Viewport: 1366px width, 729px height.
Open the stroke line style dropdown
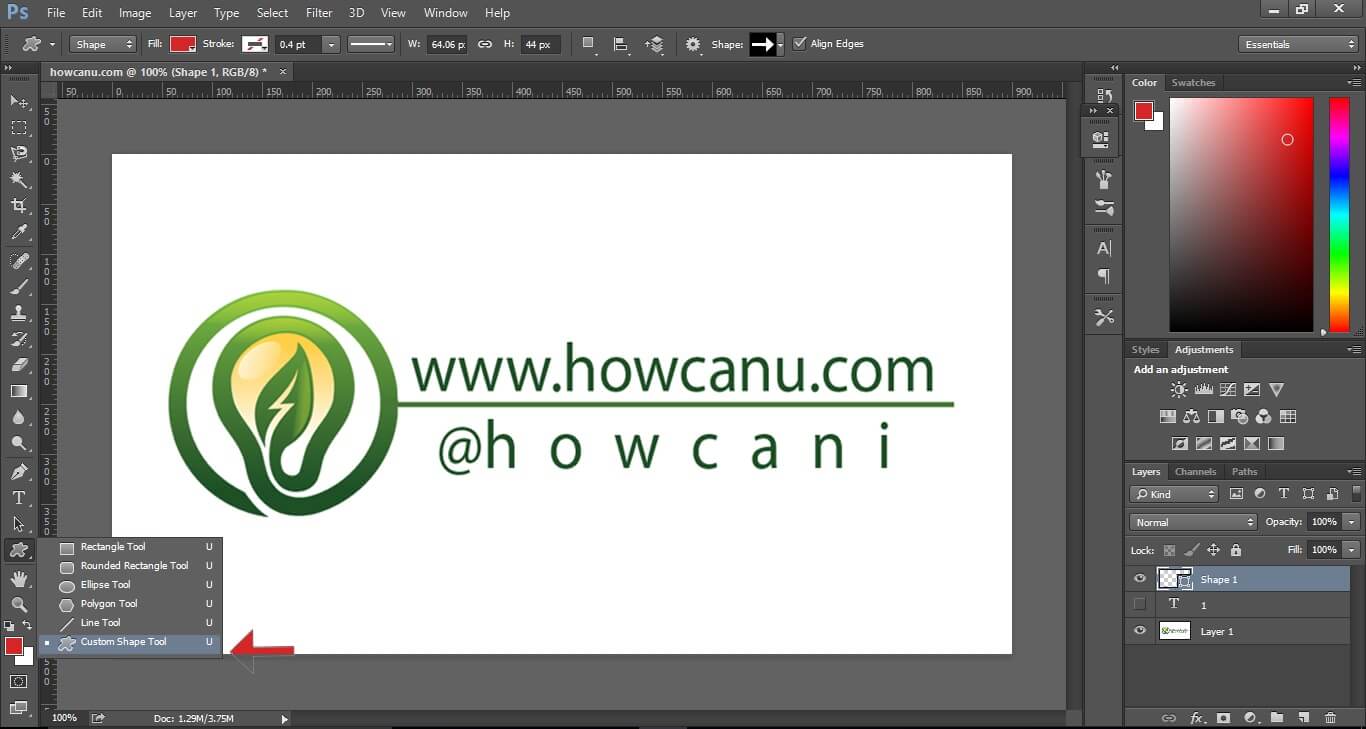point(369,44)
